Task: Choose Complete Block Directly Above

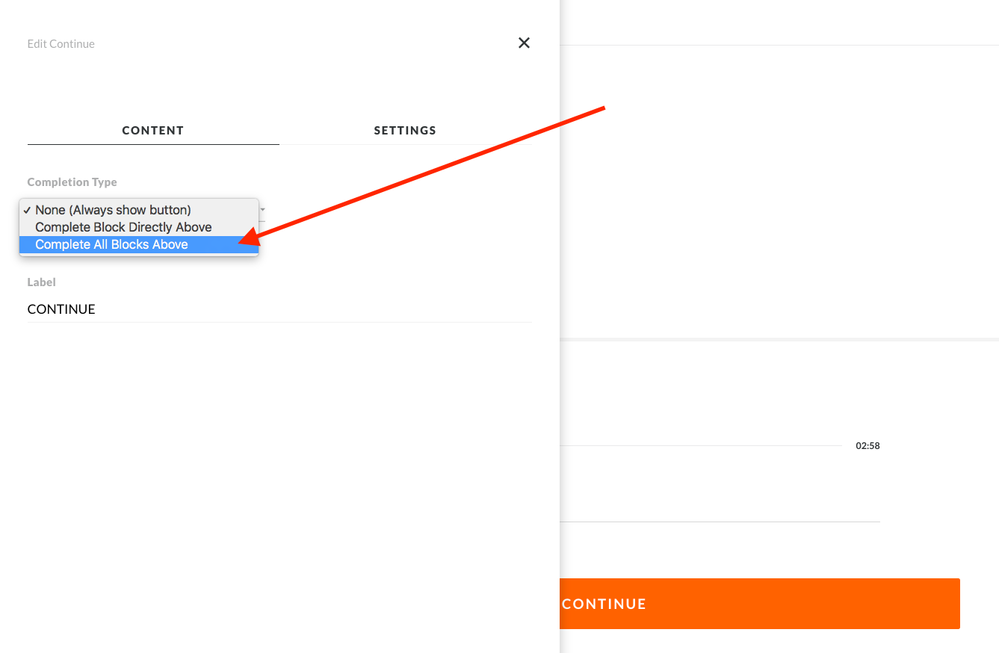Action: pyautogui.click(x=124, y=227)
